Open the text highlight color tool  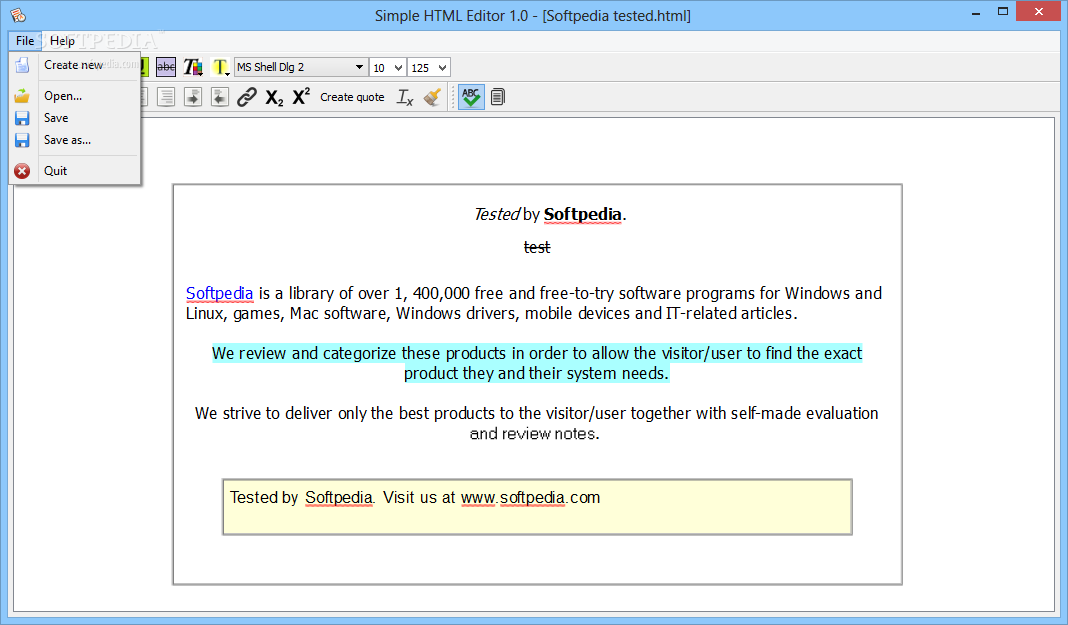[220, 67]
